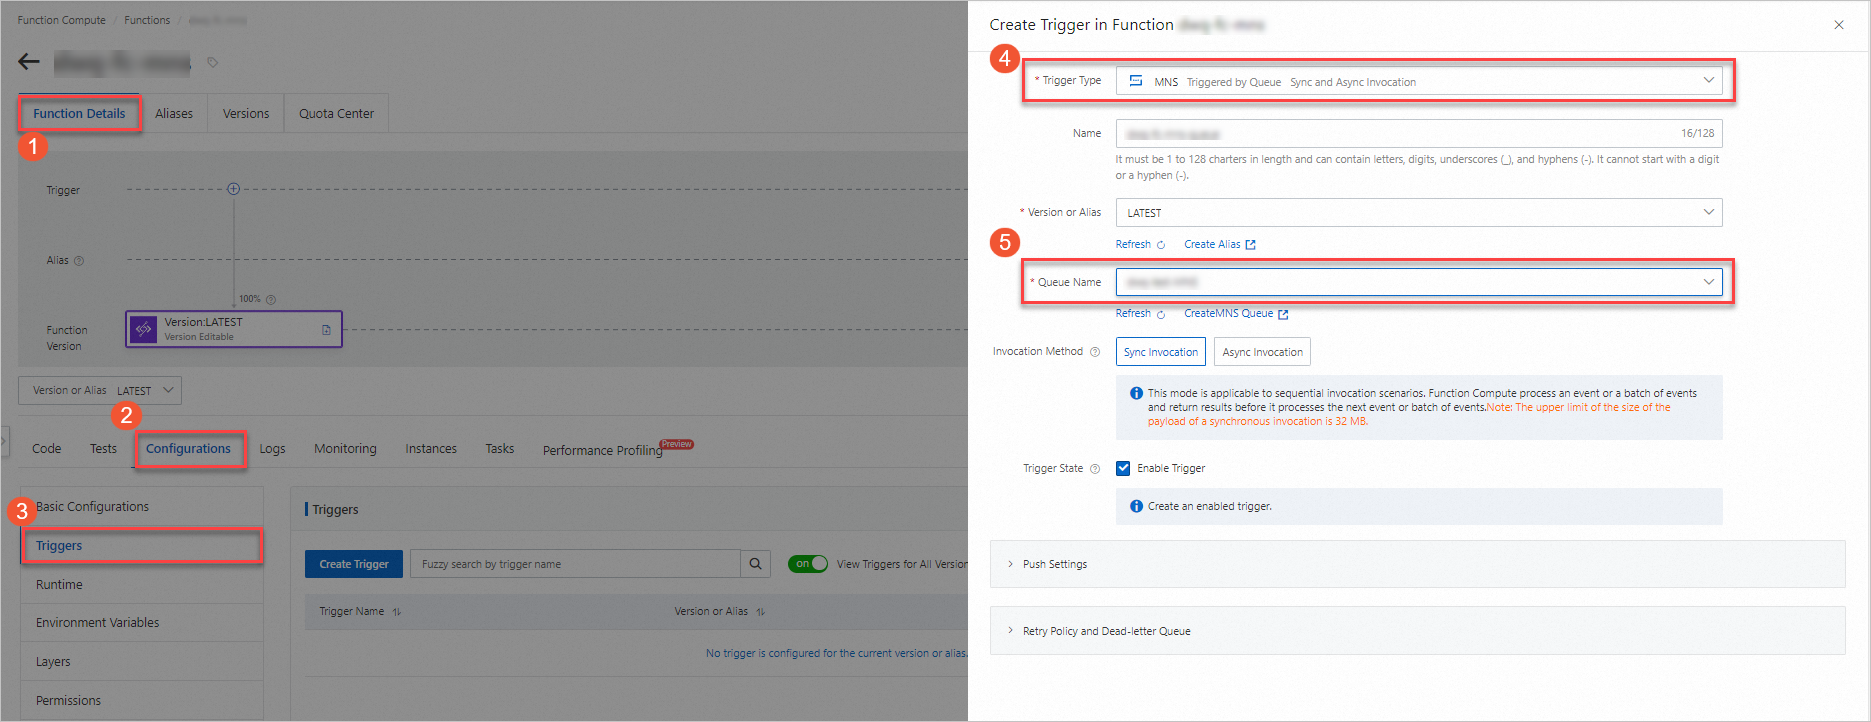1871x722 pixels.
Task: Open the Monitoring tab
Action: [345, 449]
